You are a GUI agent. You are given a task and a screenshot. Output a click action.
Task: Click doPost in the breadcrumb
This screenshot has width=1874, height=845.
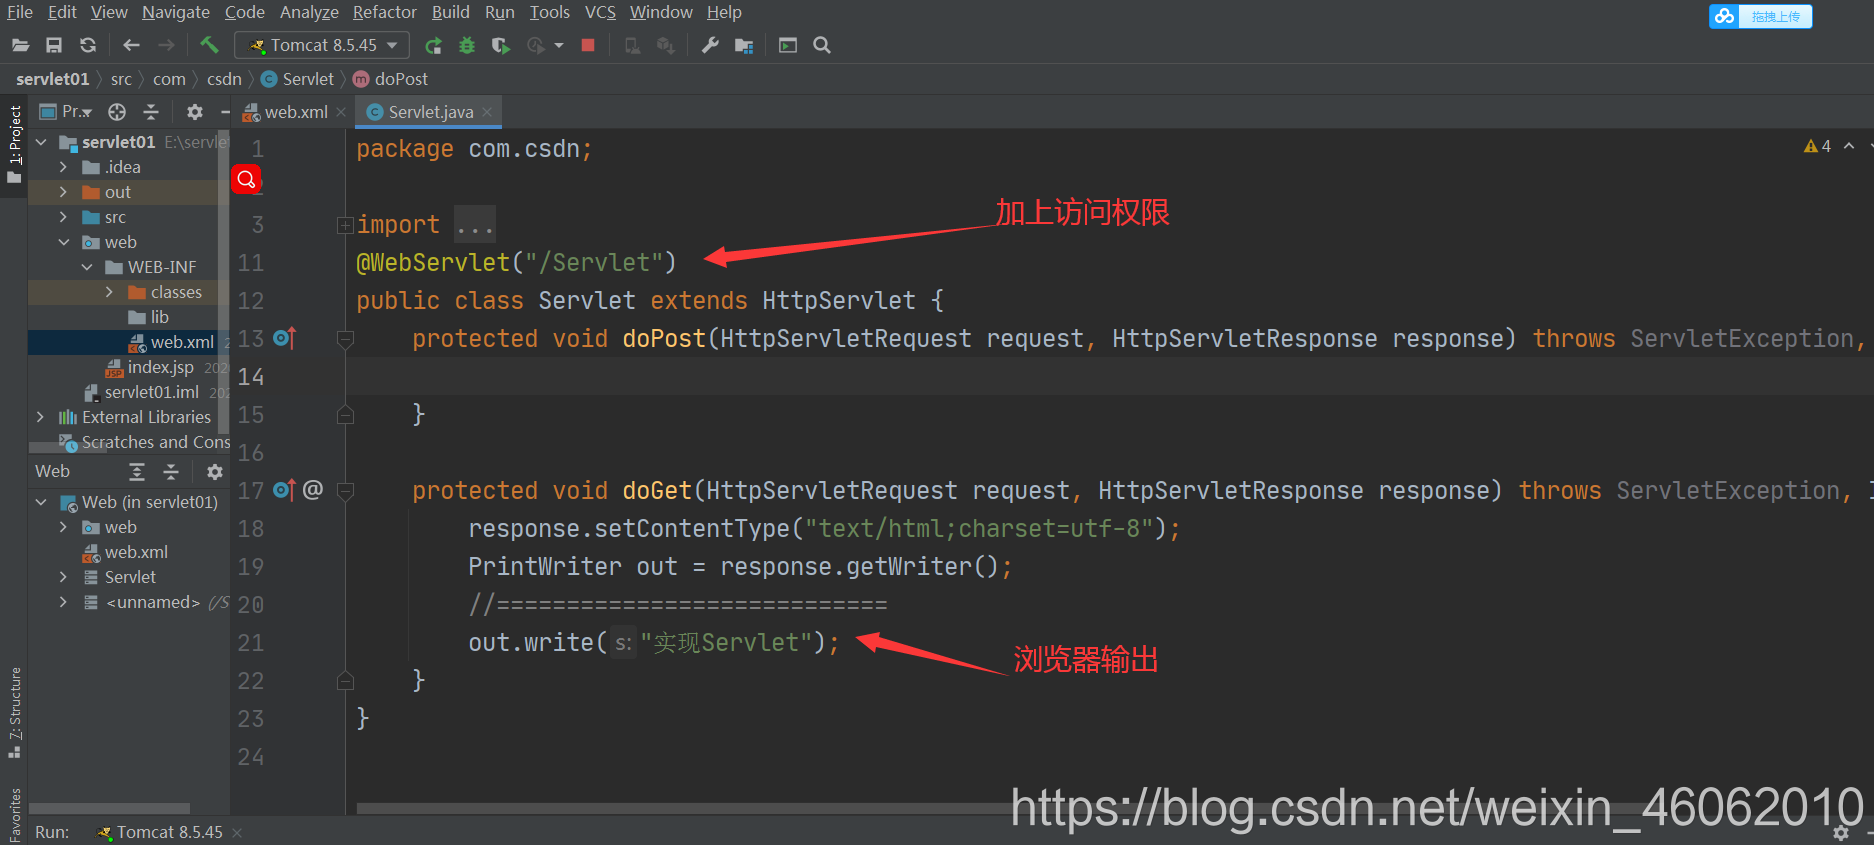tap(391, 79)
